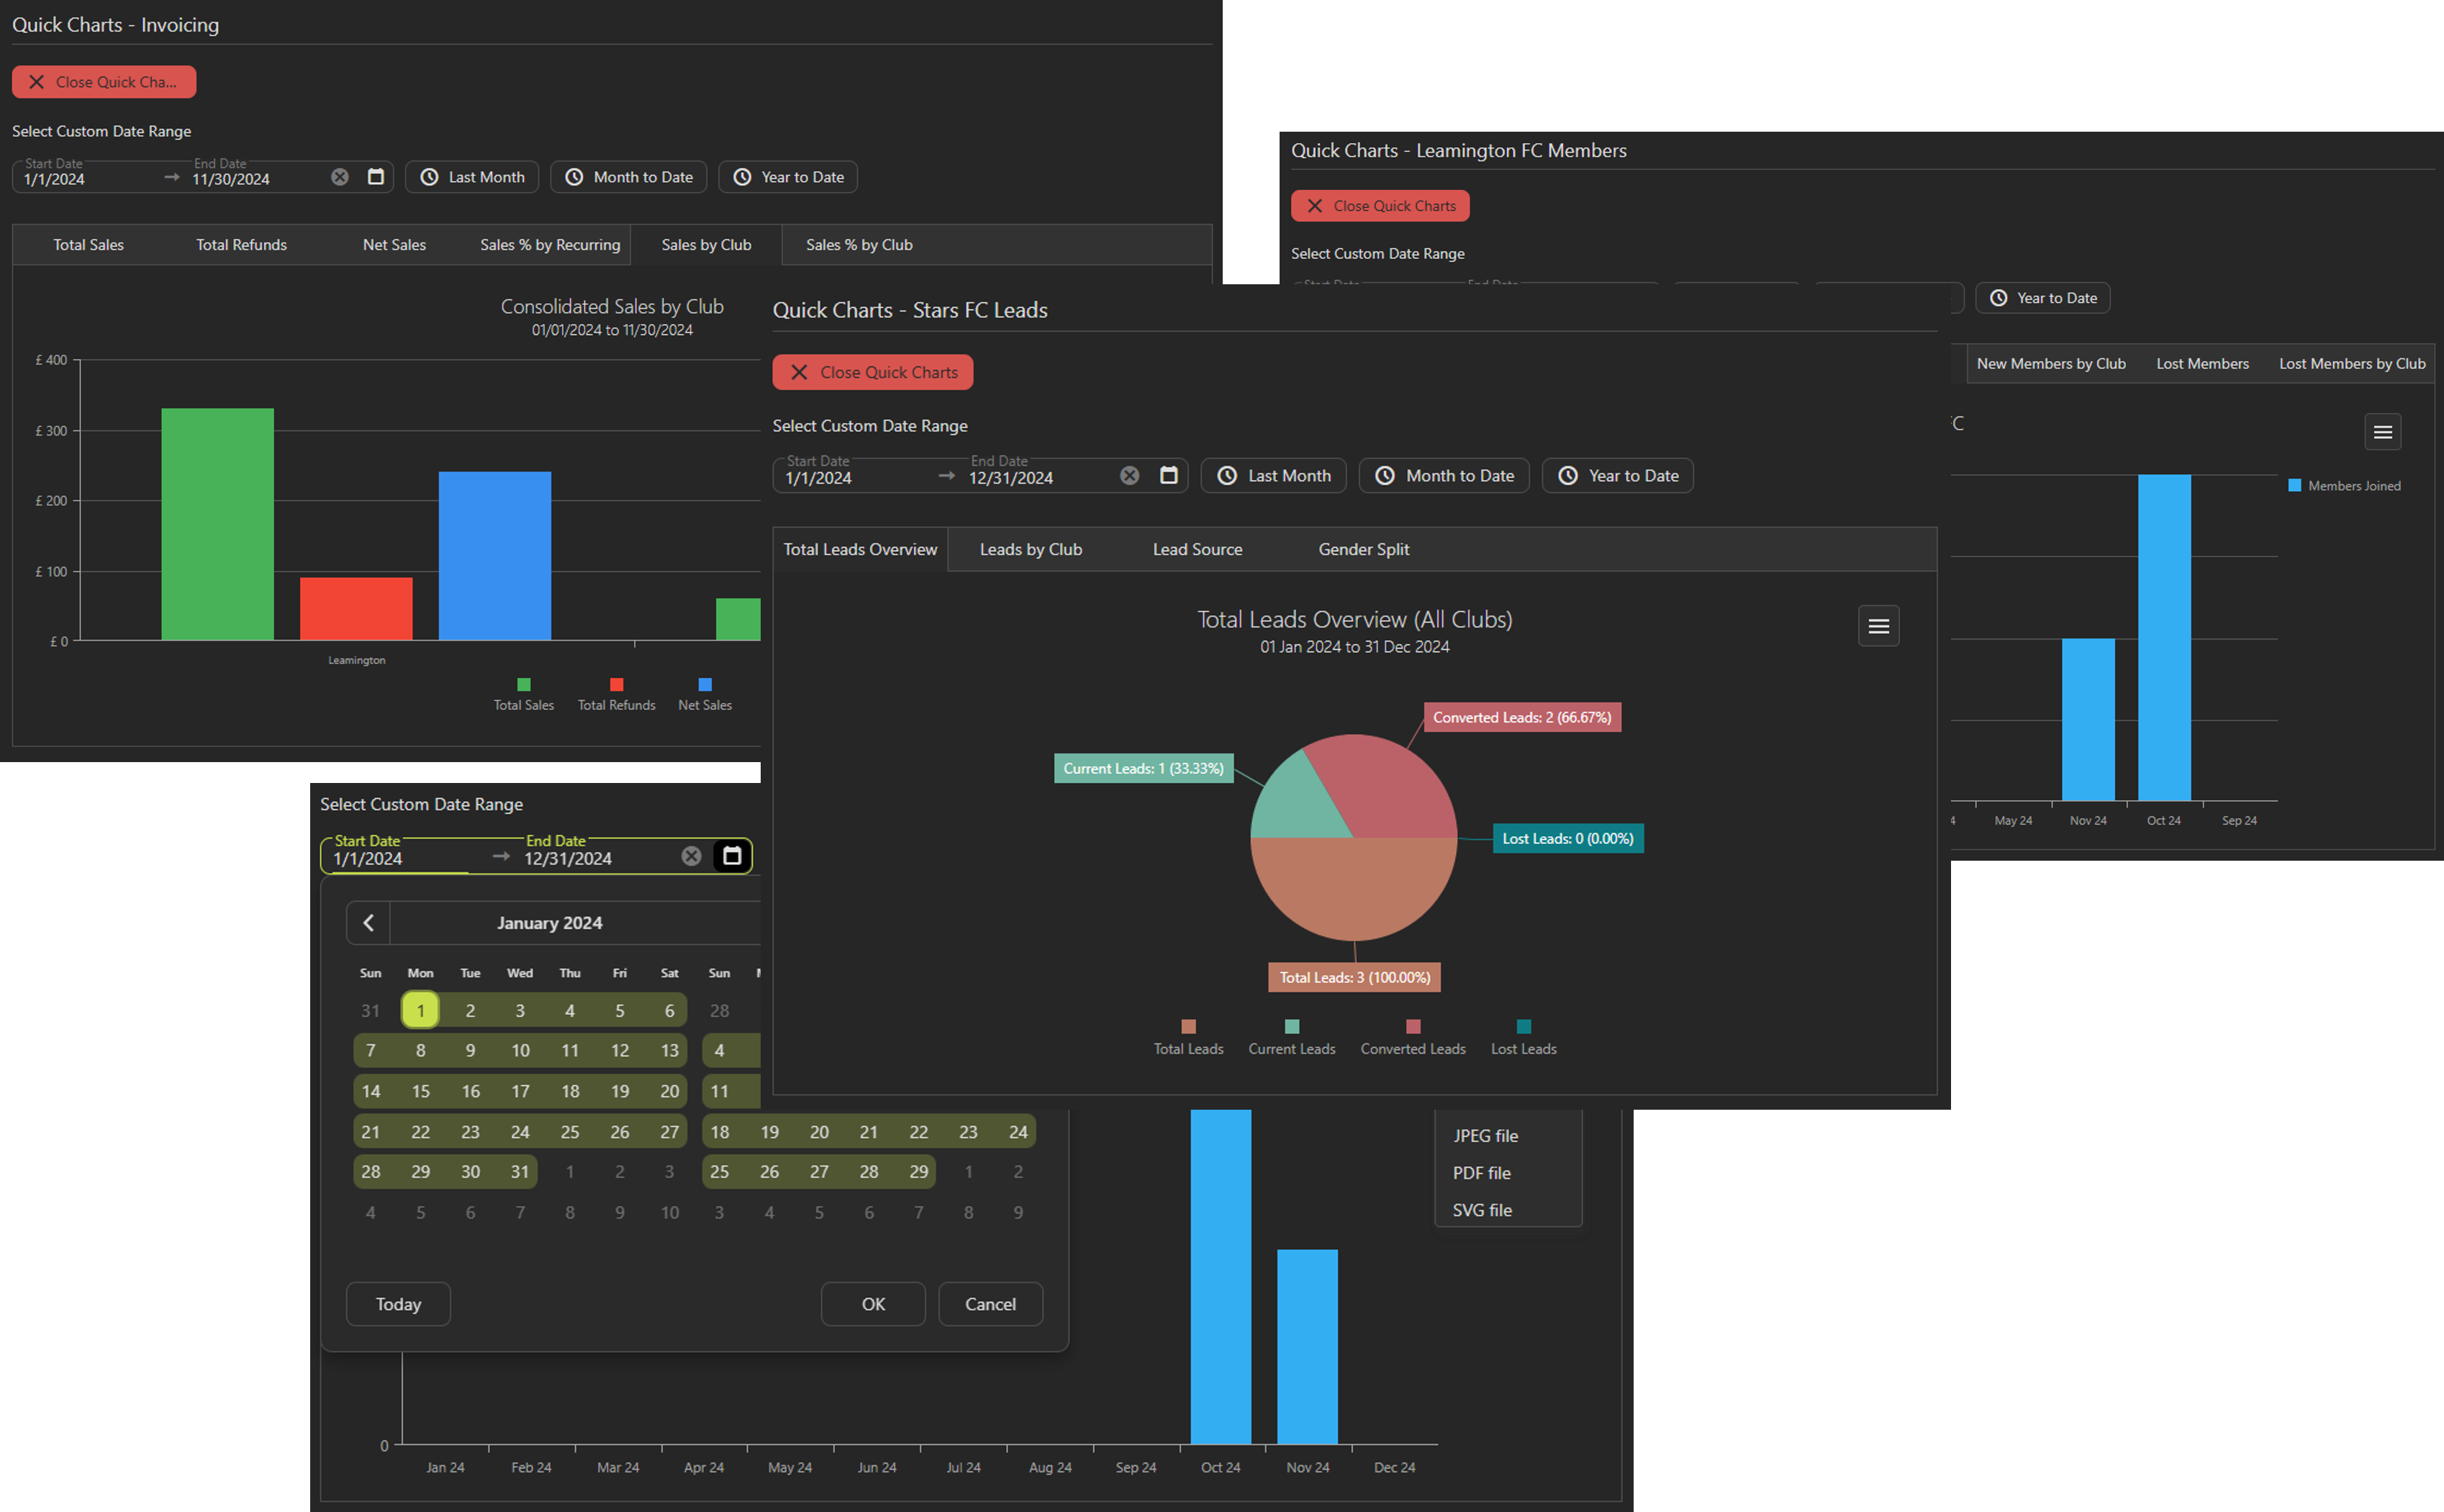Click highlighted calendar icon in bottom date picker
This screenshot has height=1512, width=2444.
pos(732,856)
